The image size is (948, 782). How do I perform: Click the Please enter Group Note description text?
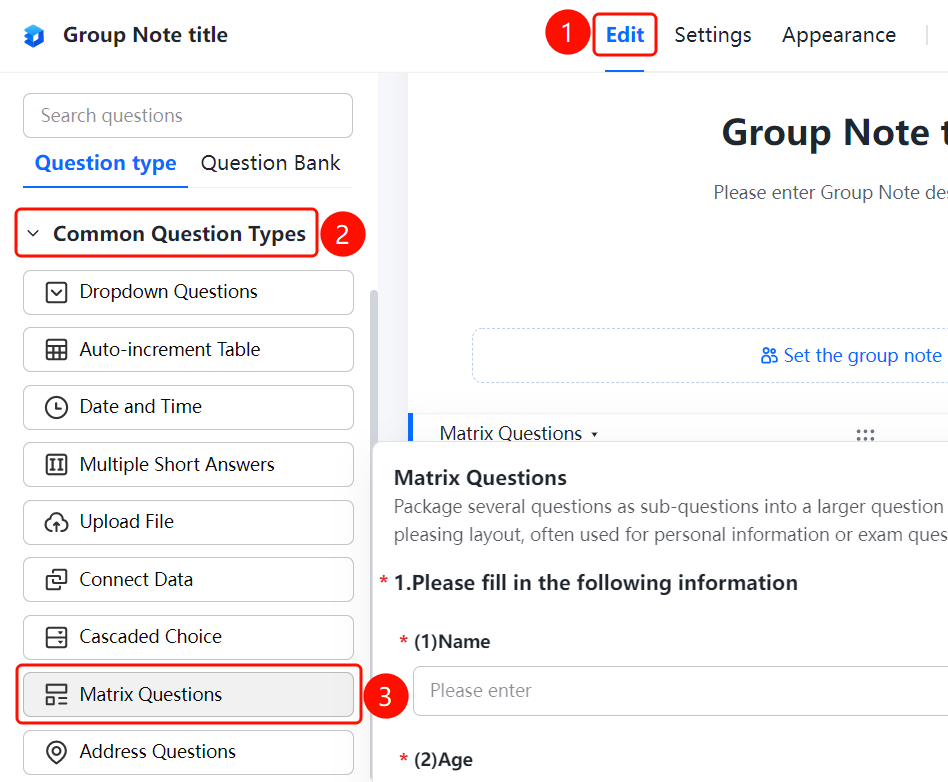click(x=830, y=192)
